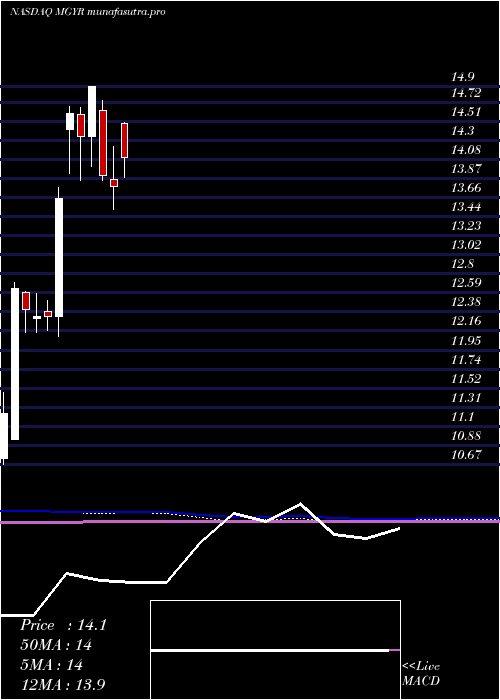Select the 14.51 price axis label
The width and height of the screenshot is (500, 700).
[466, 112]
